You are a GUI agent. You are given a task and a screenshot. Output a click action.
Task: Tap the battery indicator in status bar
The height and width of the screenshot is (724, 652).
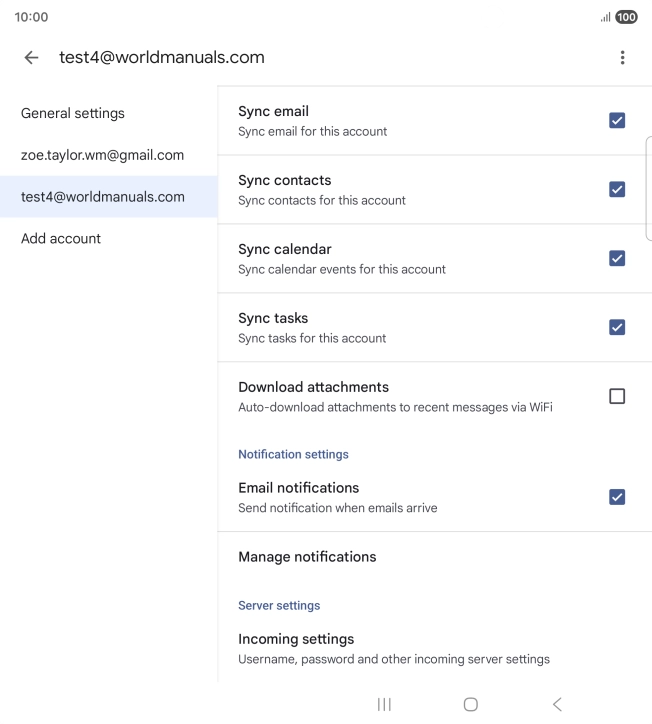[626, 17]
